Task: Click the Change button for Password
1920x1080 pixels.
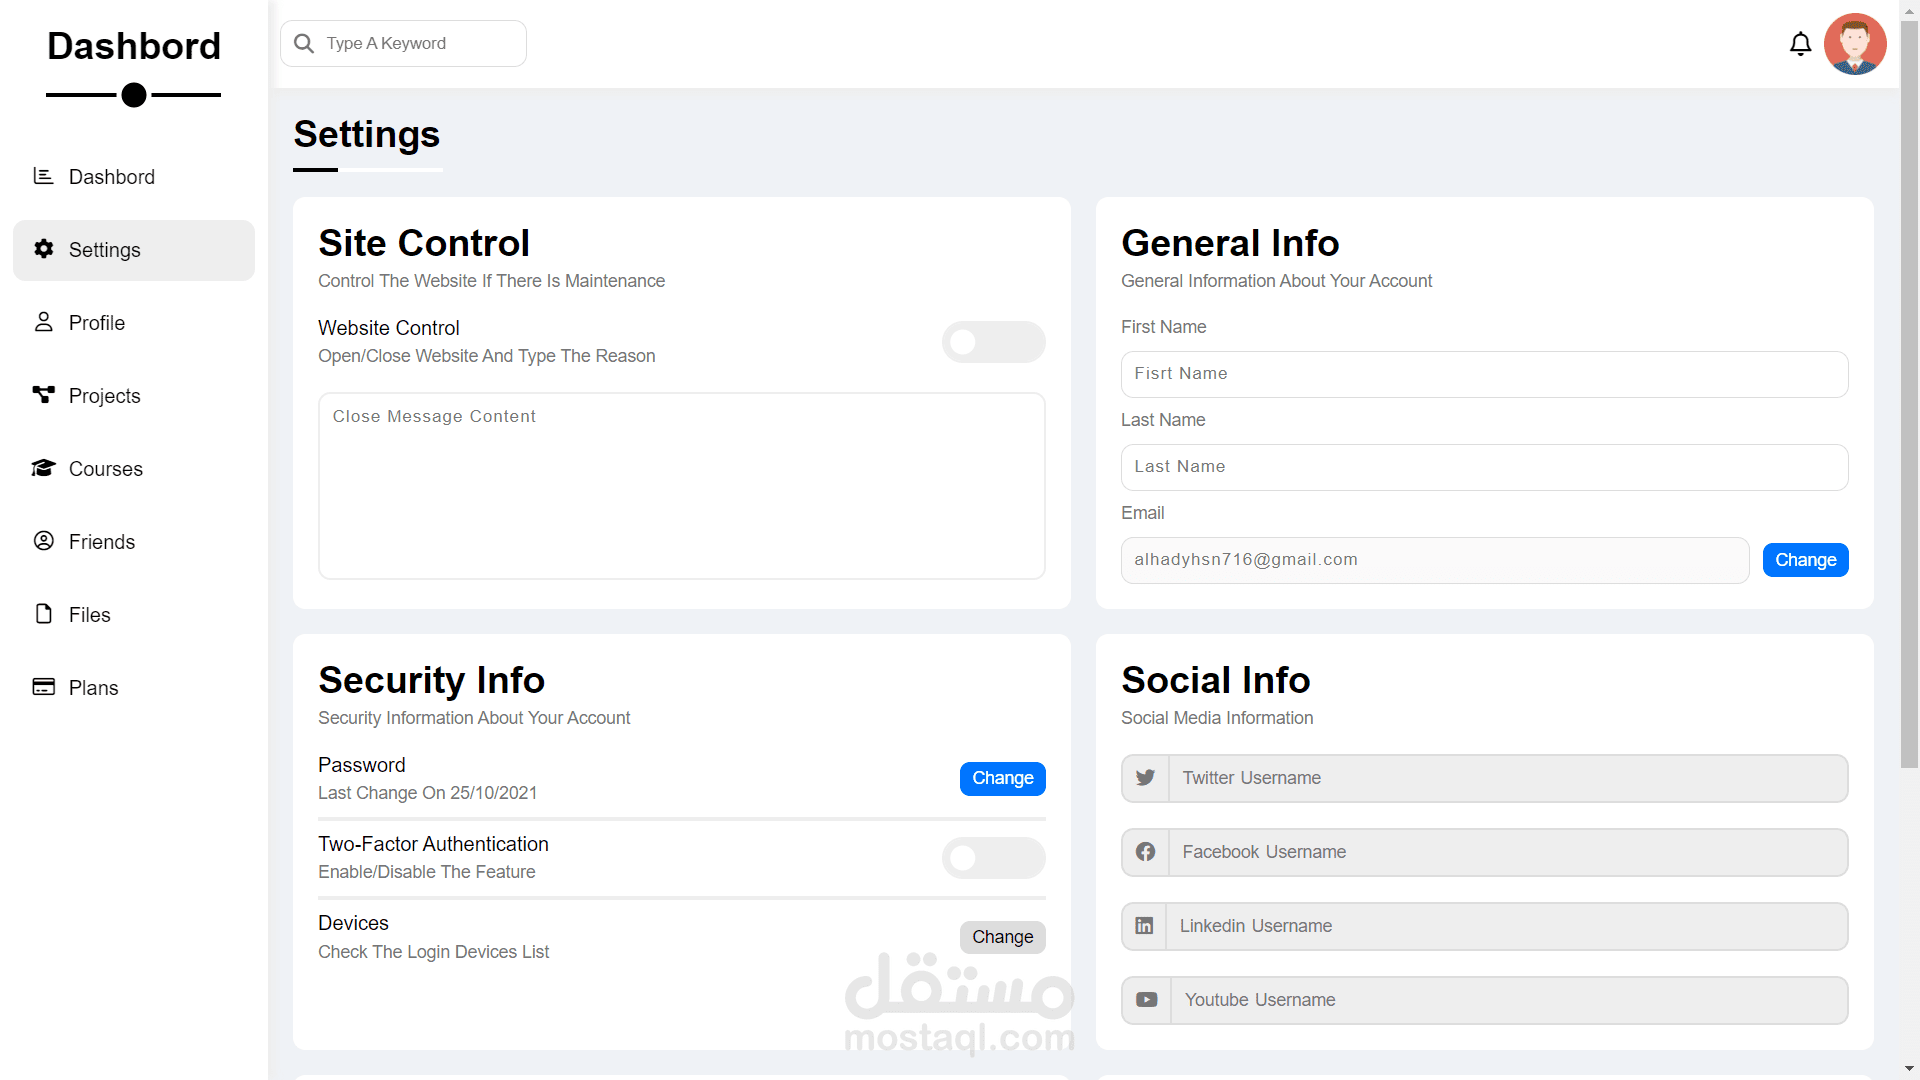Action: point(1002,778)
